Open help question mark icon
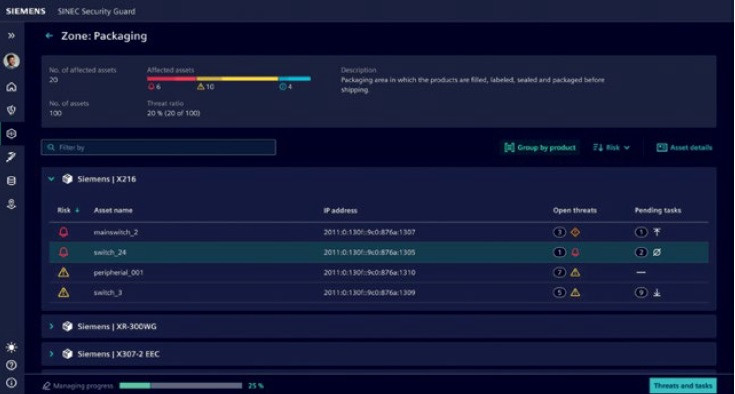The height and width of the screenshot is (394, 735). (11, 365)
